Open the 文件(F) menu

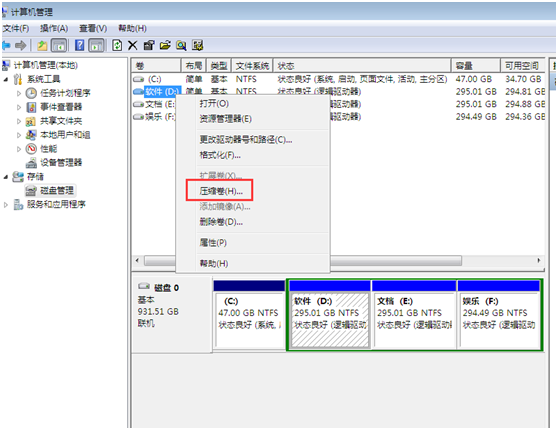pyautogui.click(x=16, y=28)
